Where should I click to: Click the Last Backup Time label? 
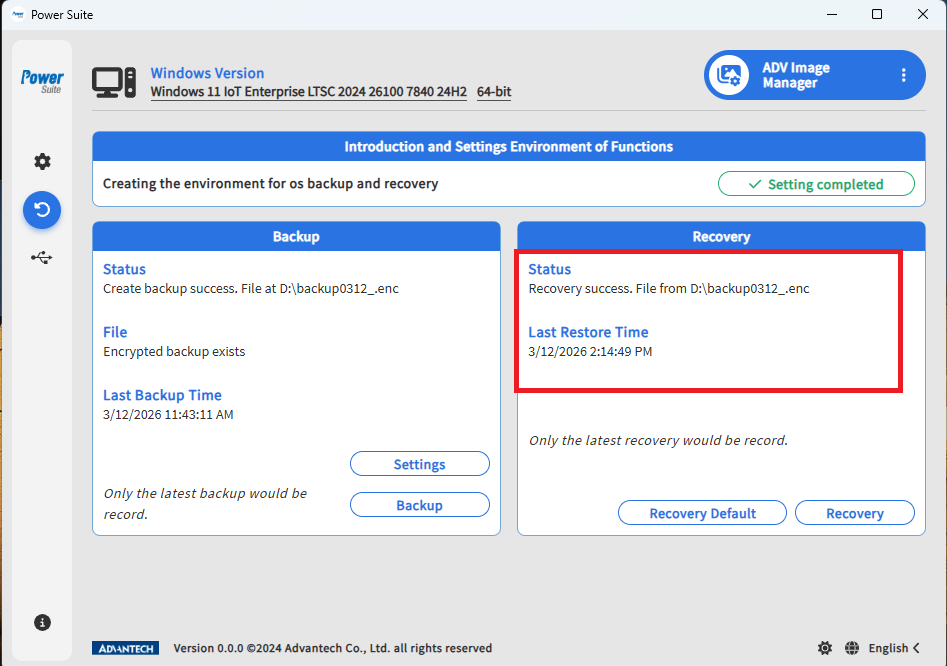[x=162, y=395]
